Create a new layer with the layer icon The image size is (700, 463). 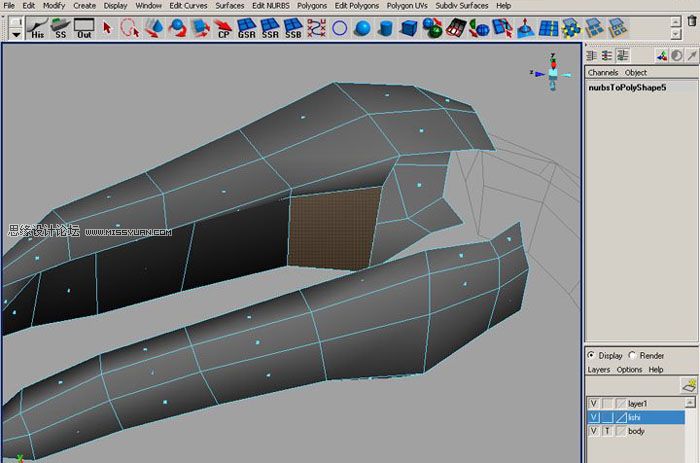tap(688, 385)
